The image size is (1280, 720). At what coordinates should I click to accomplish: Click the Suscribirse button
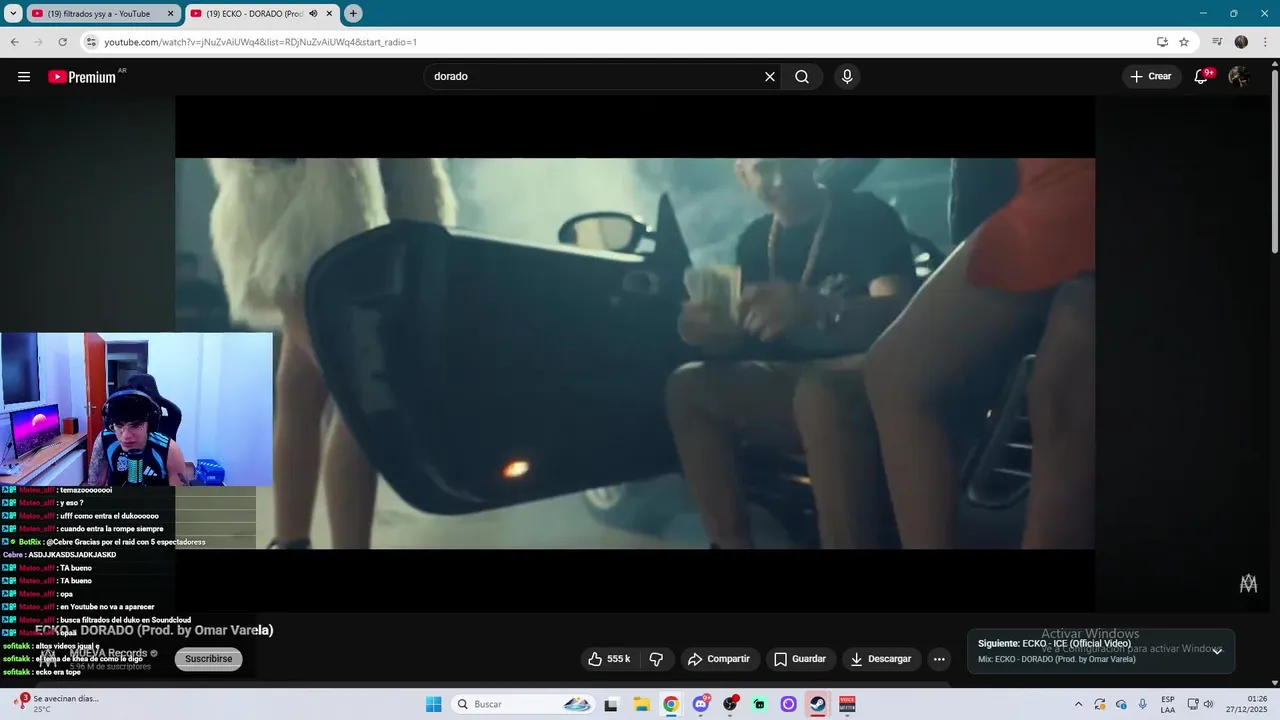tap(208, 659)
